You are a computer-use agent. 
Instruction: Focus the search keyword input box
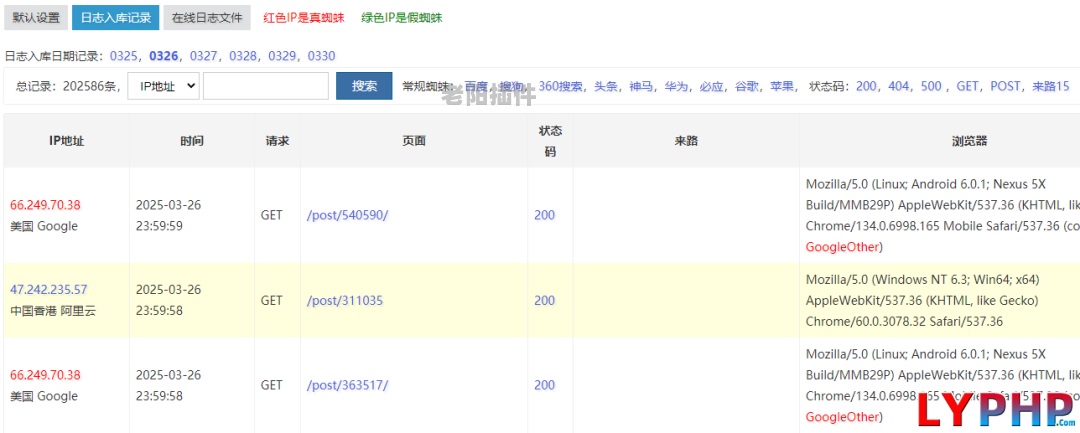click(266, 86)
